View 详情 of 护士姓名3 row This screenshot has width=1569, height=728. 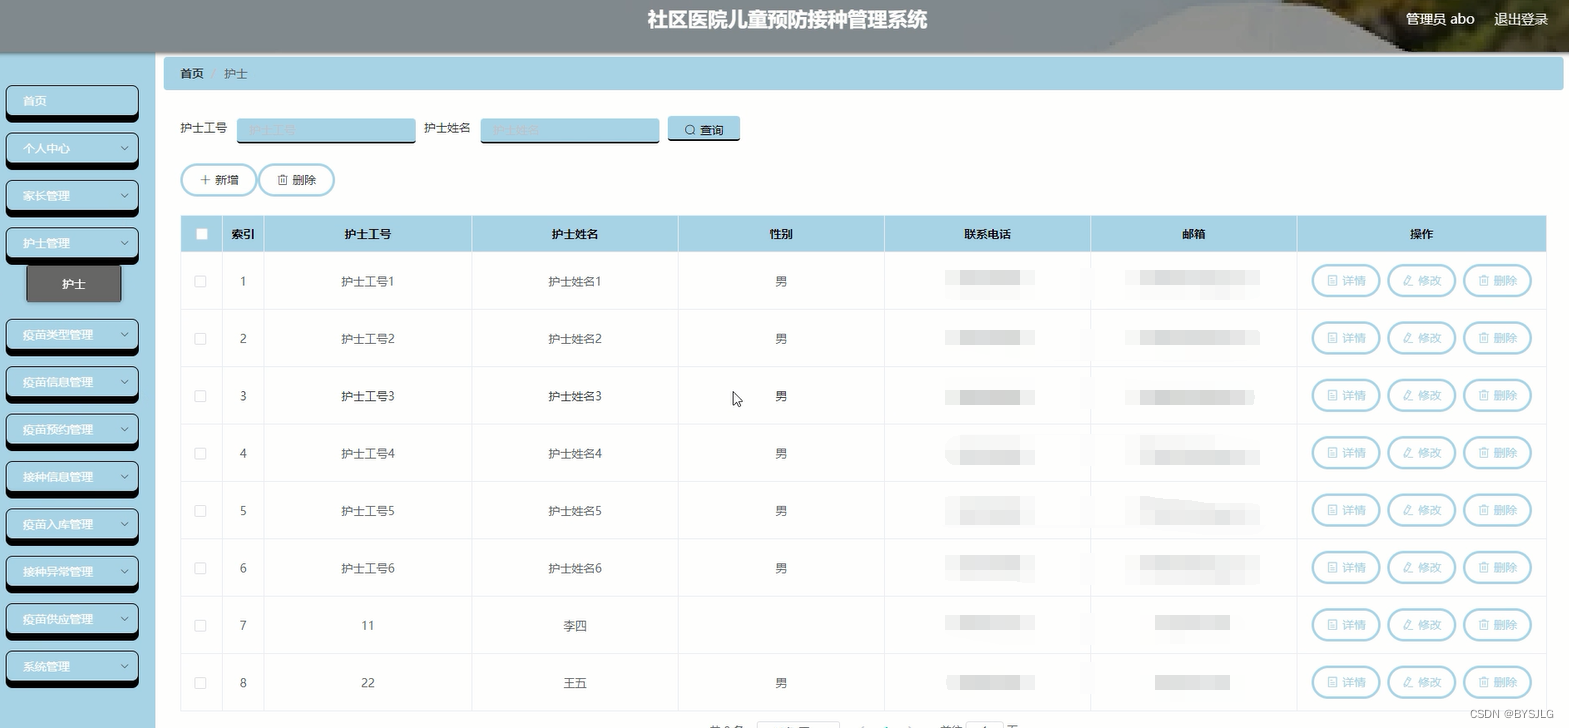coord(1345,396)
